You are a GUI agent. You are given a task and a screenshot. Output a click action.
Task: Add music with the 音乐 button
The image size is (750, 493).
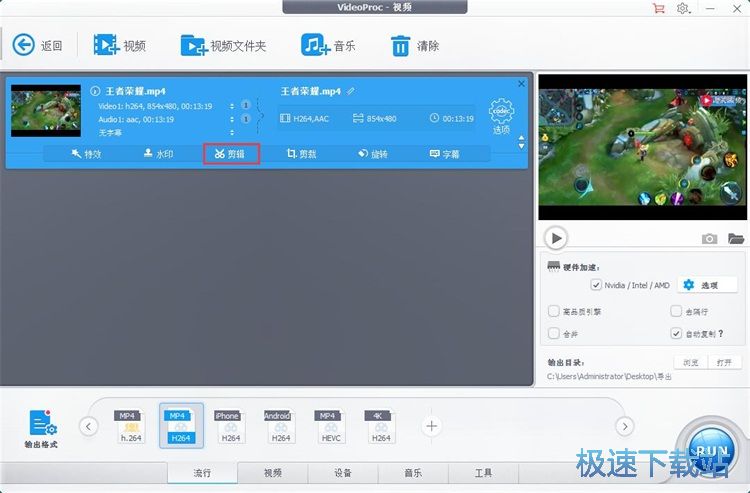click(328, 45)
